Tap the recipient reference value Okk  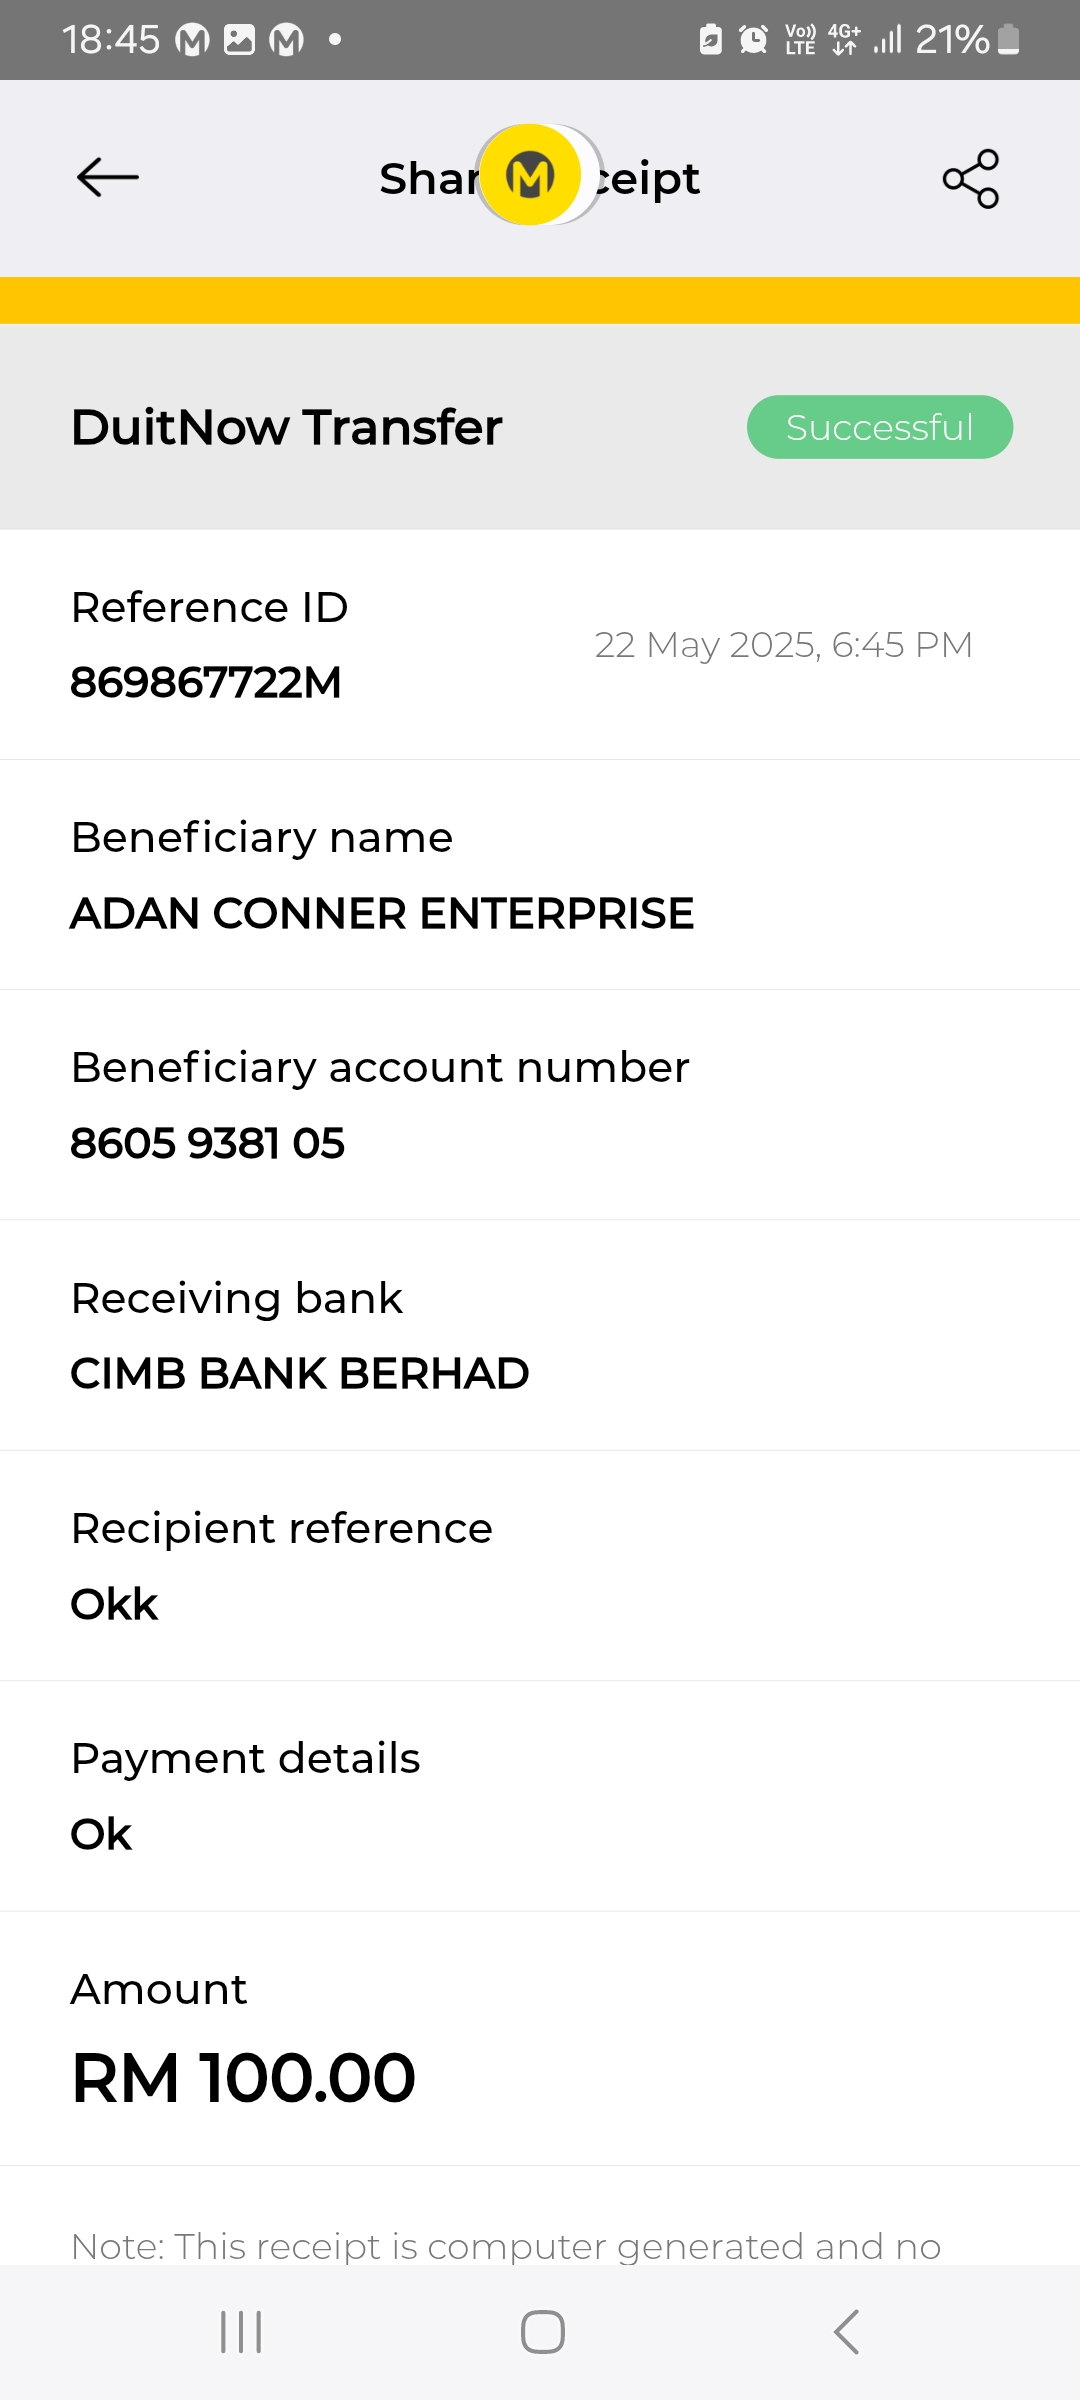click(114, 1604)
